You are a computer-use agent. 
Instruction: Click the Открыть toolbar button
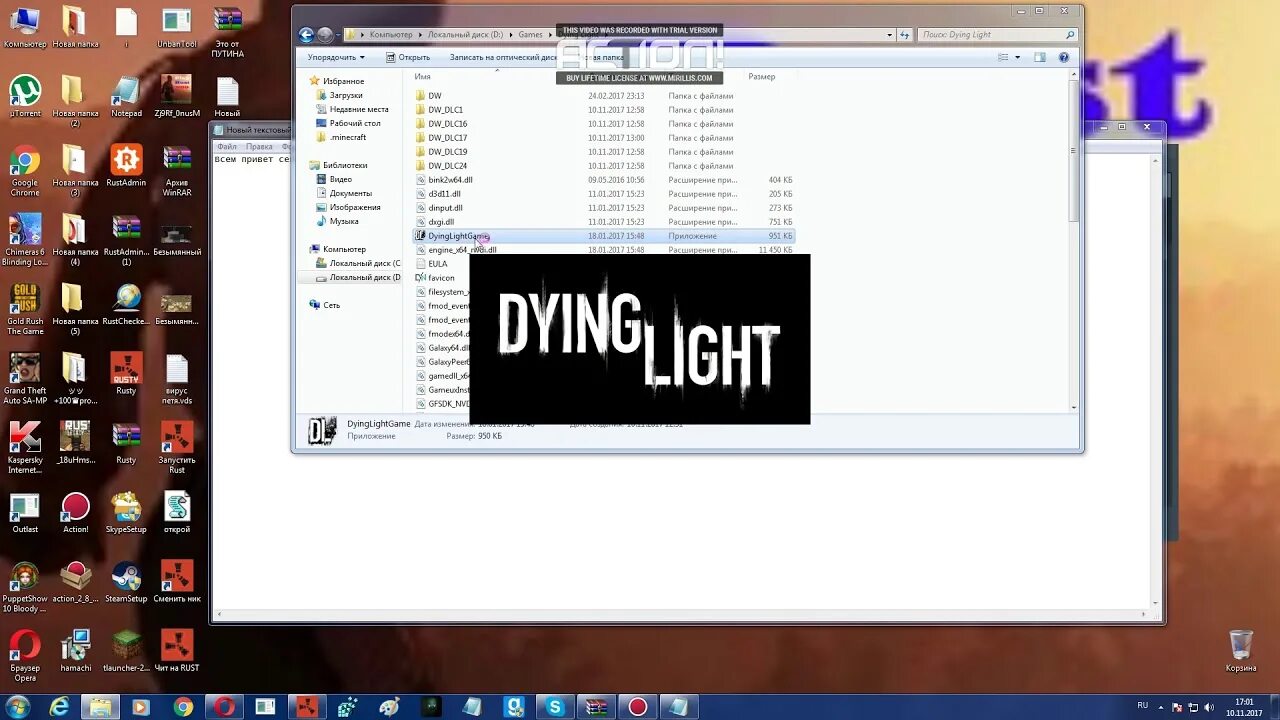coord(408,57)
